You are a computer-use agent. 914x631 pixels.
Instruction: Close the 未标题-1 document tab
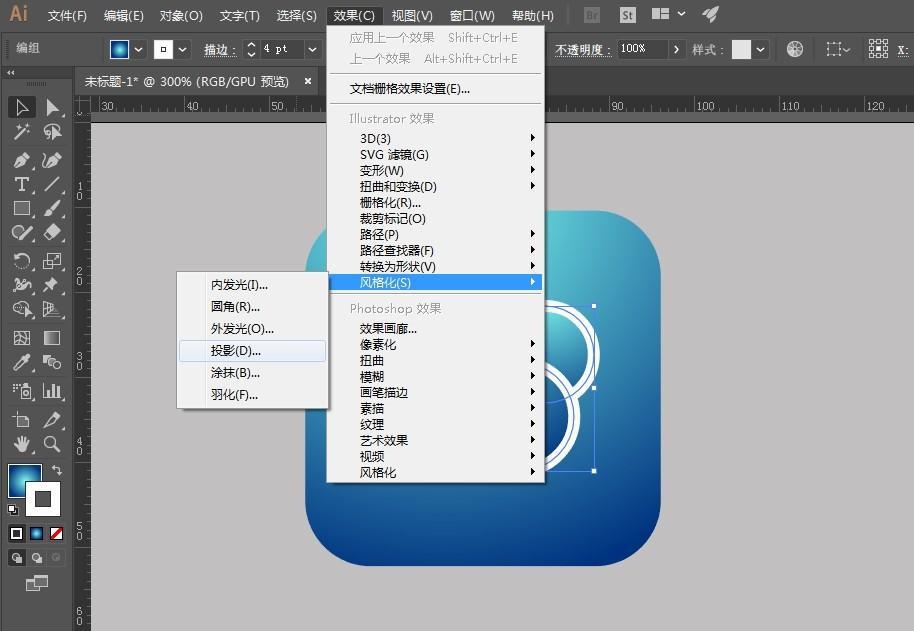point(308,81)
